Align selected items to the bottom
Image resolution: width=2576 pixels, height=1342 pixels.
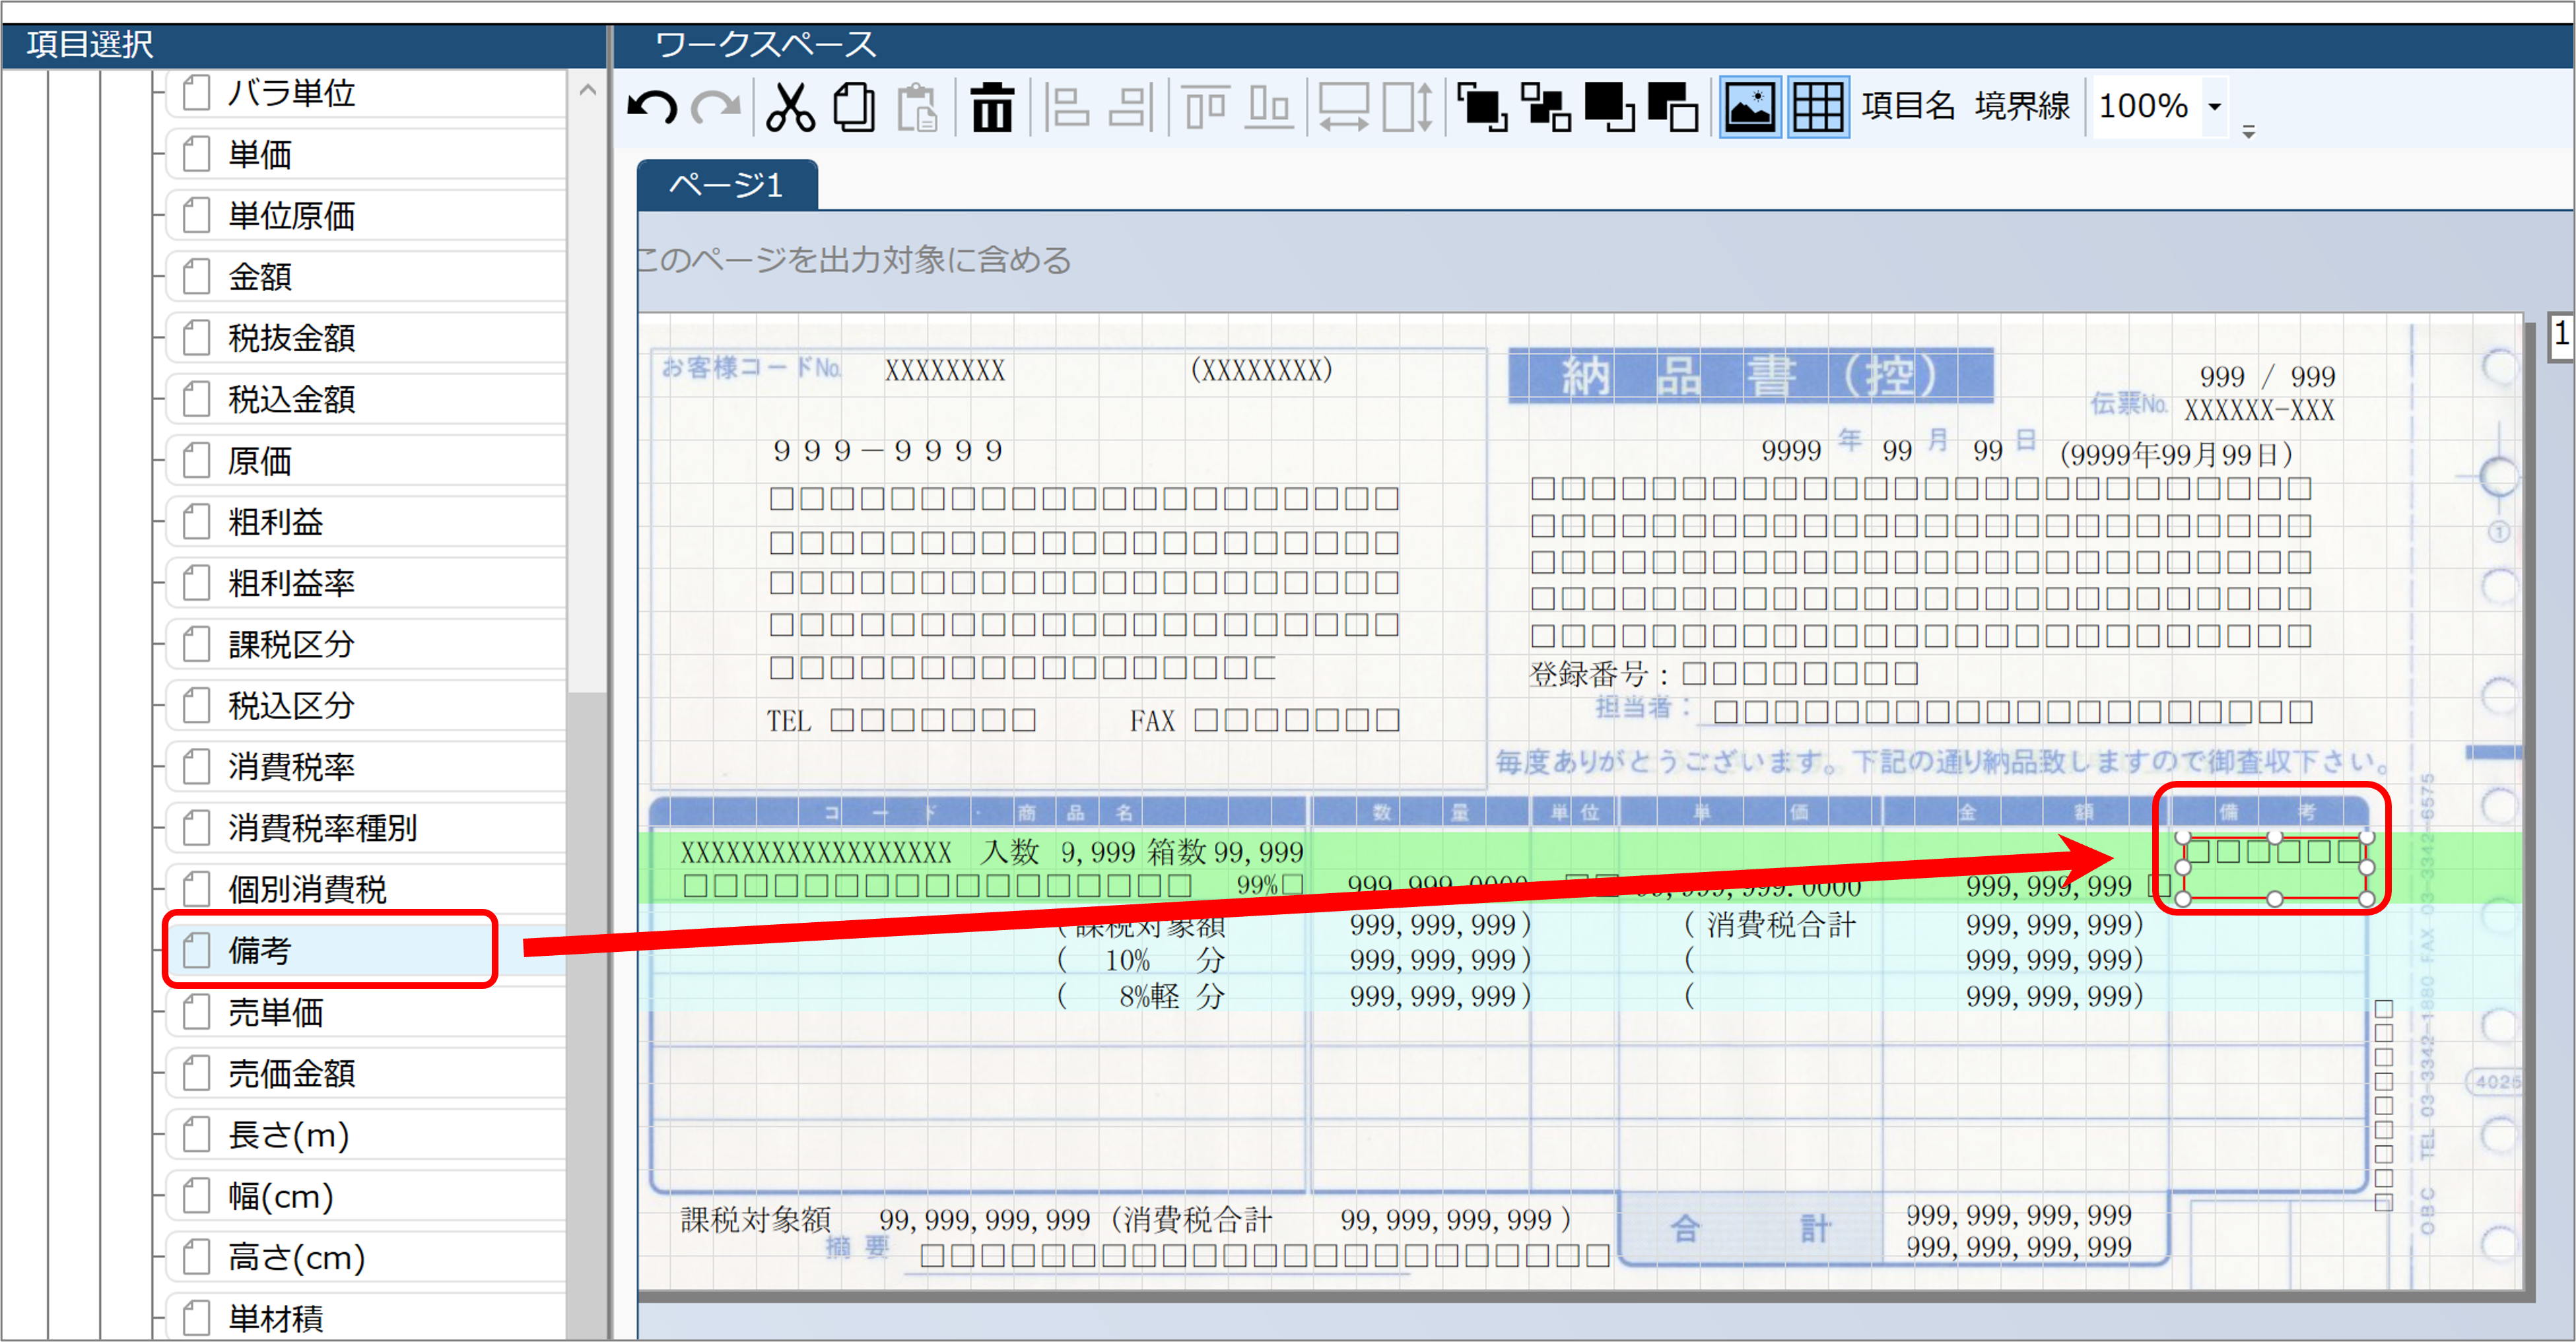[x=1268, y=106]
